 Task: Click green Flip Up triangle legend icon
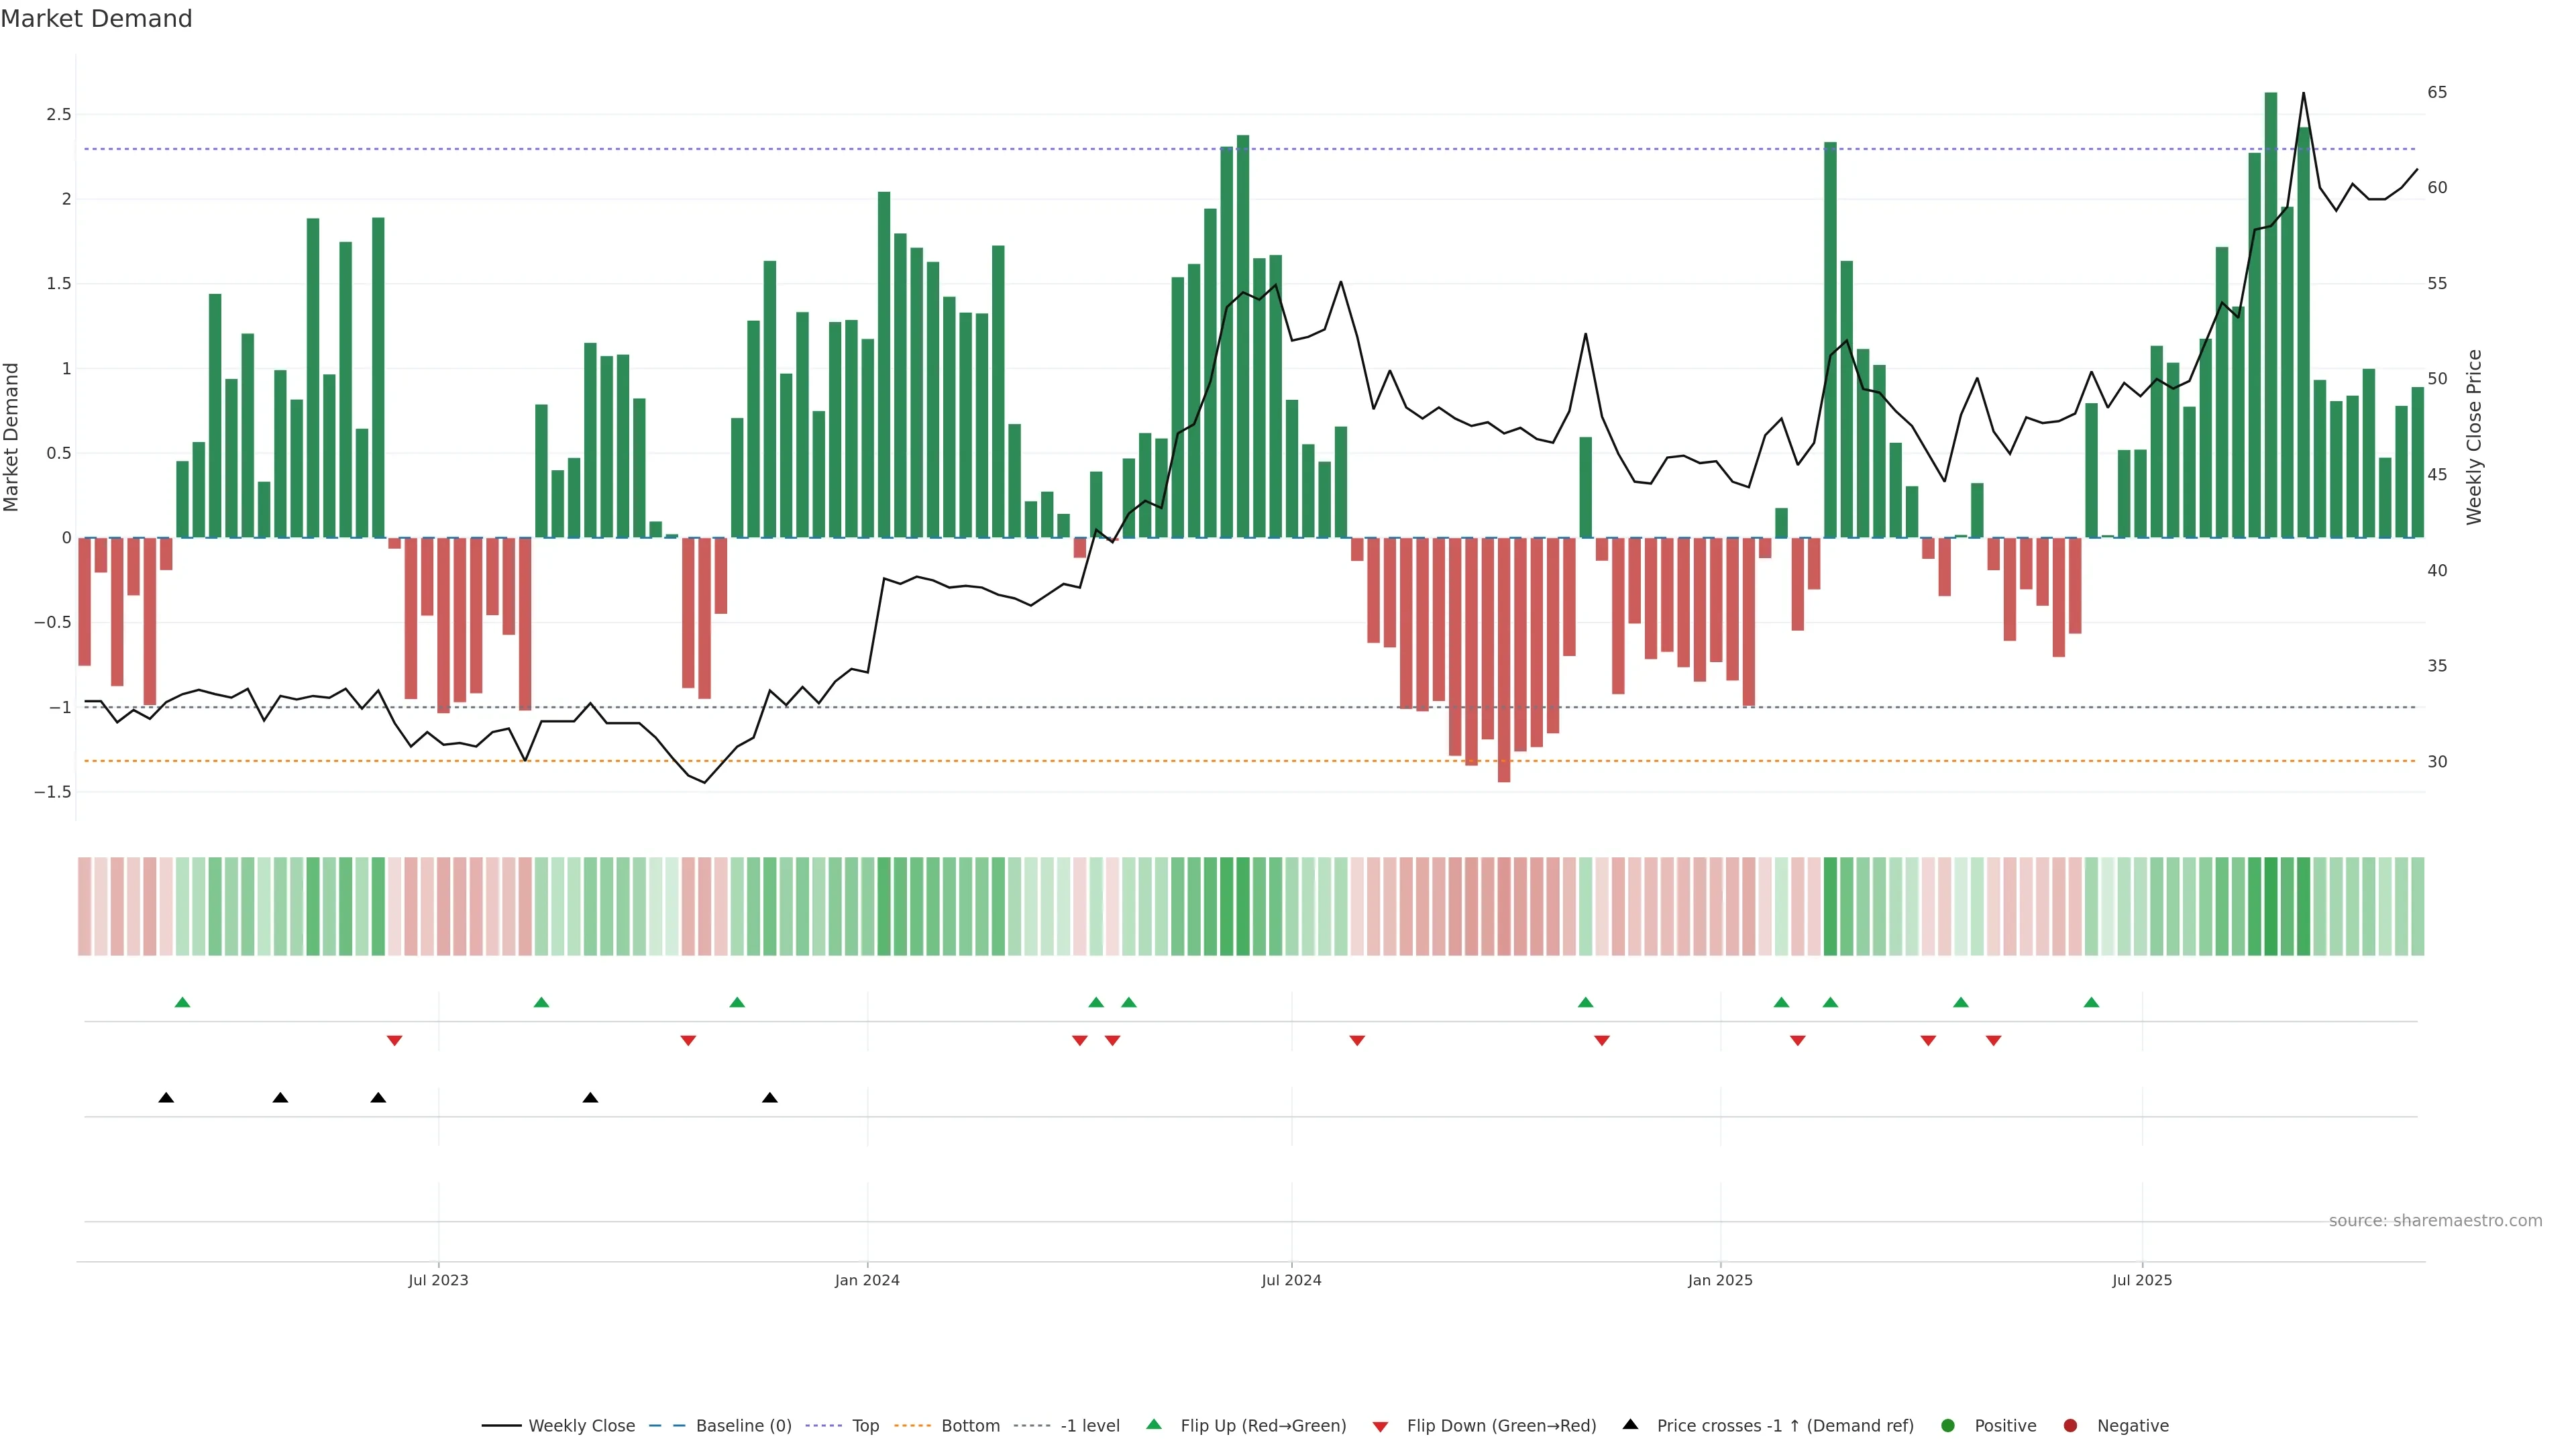pyautogui.click(x=1153, y=1424)
